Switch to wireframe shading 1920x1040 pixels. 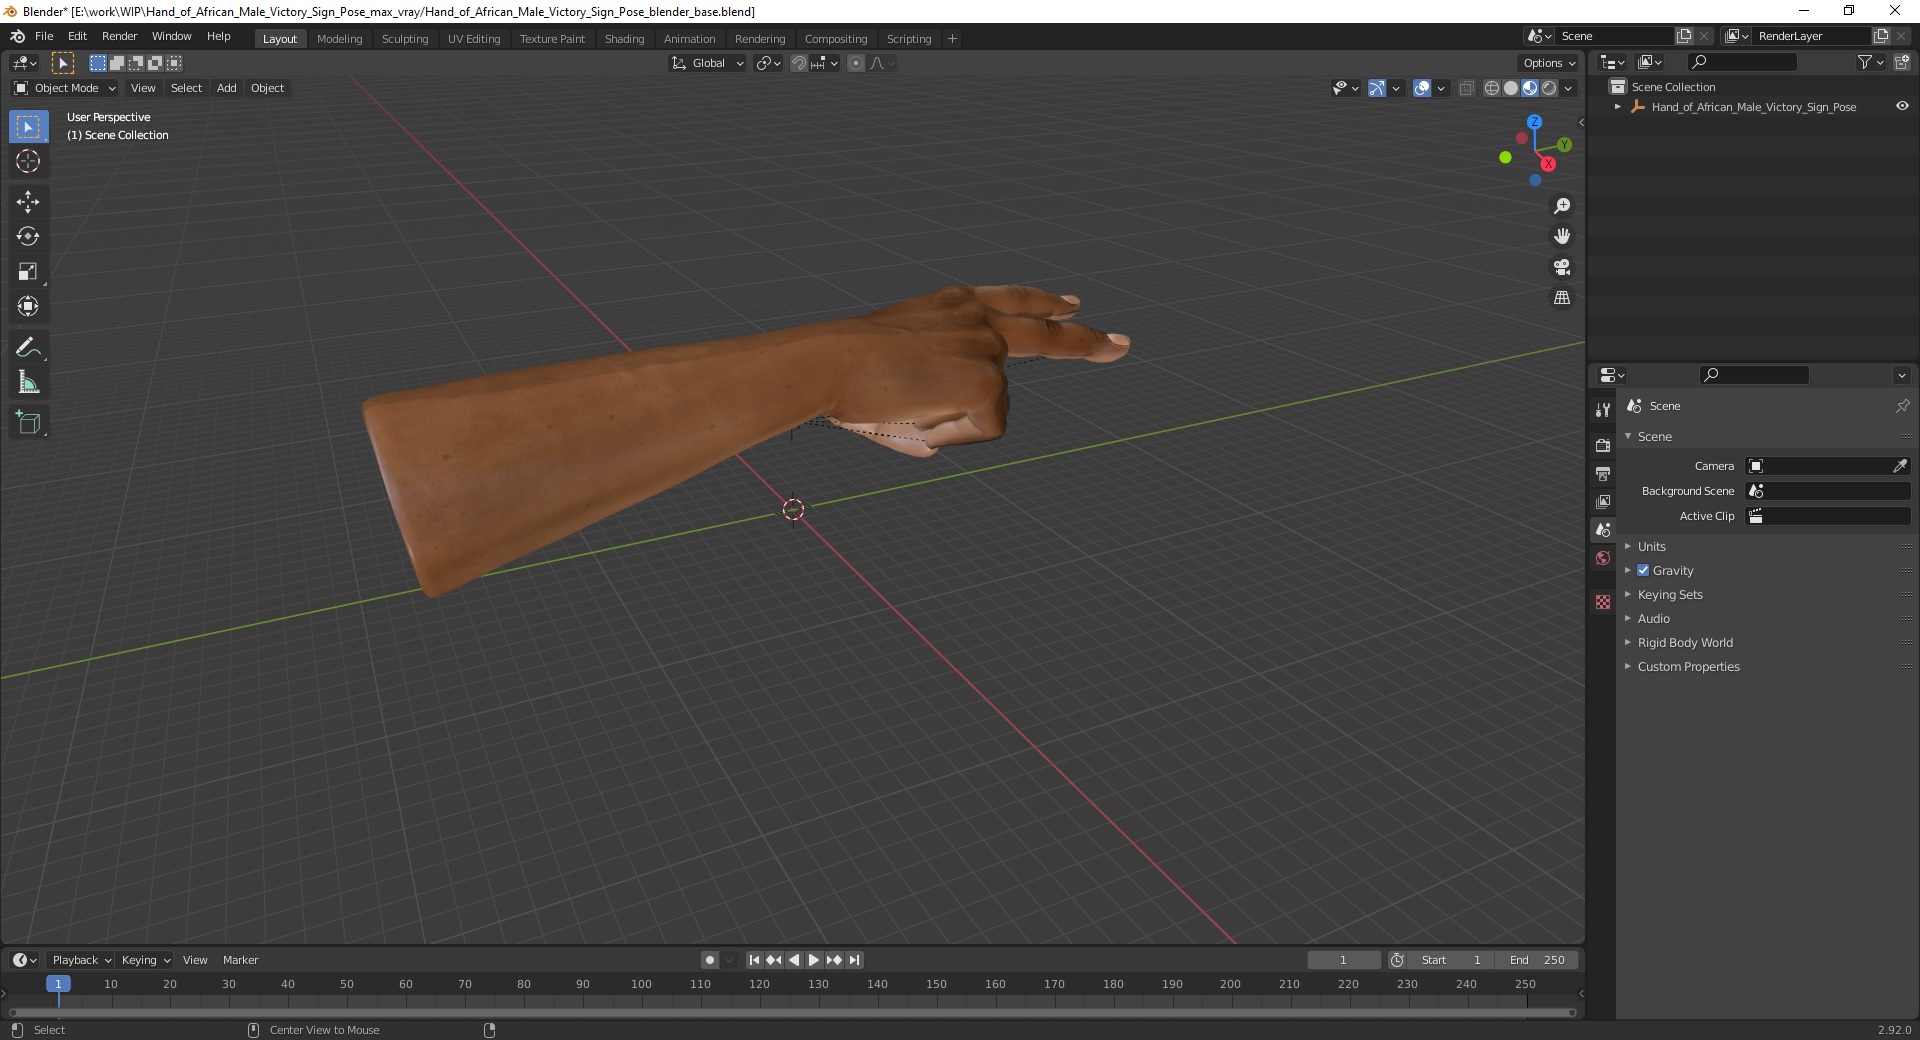point(1492,88)
